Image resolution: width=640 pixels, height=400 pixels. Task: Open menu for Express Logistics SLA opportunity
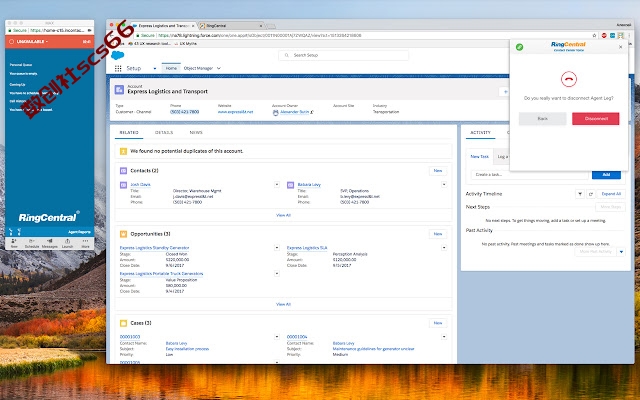444,248
